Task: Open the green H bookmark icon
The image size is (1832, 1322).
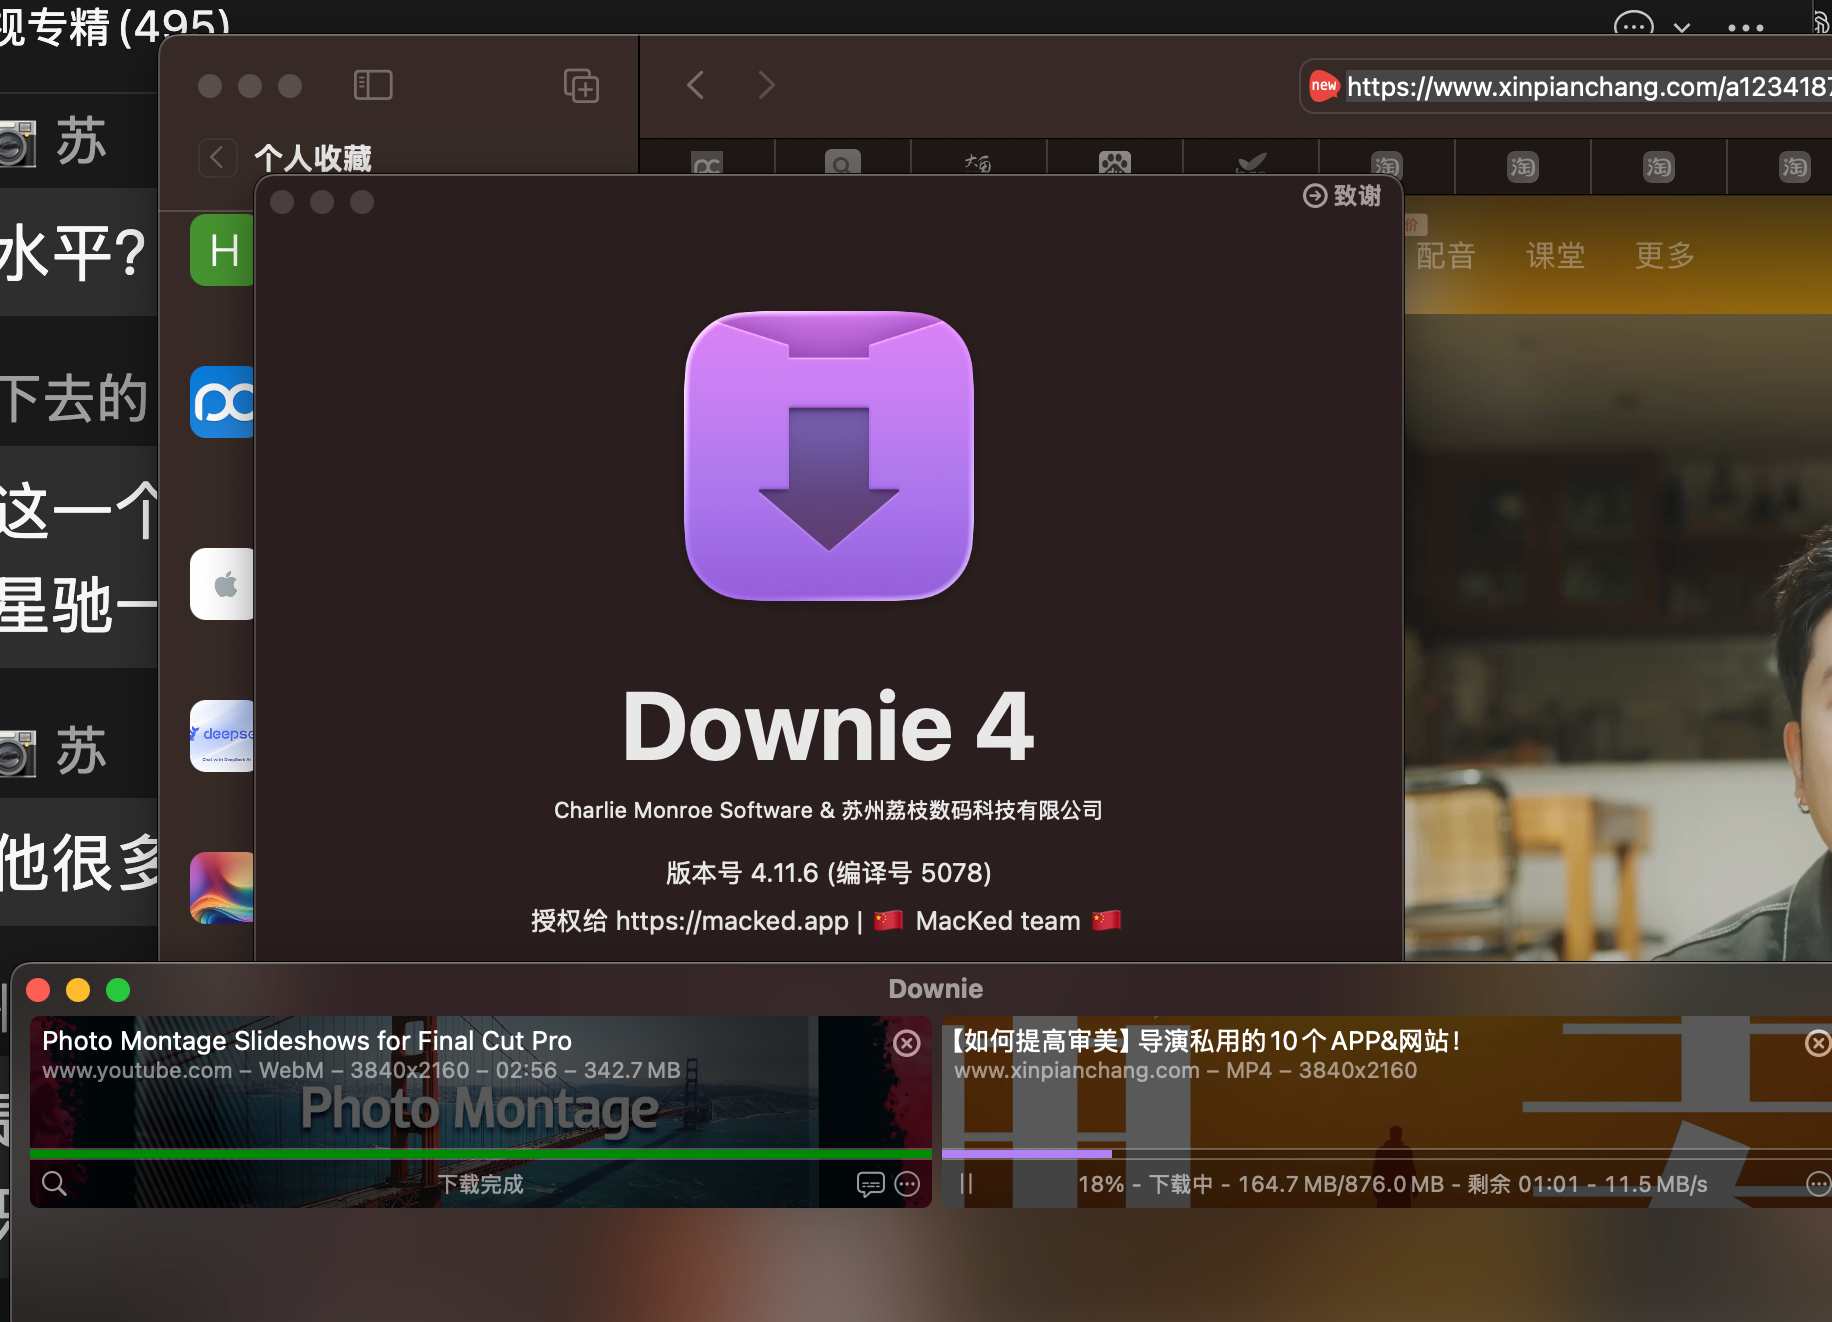Action: [x=222, y=250]
